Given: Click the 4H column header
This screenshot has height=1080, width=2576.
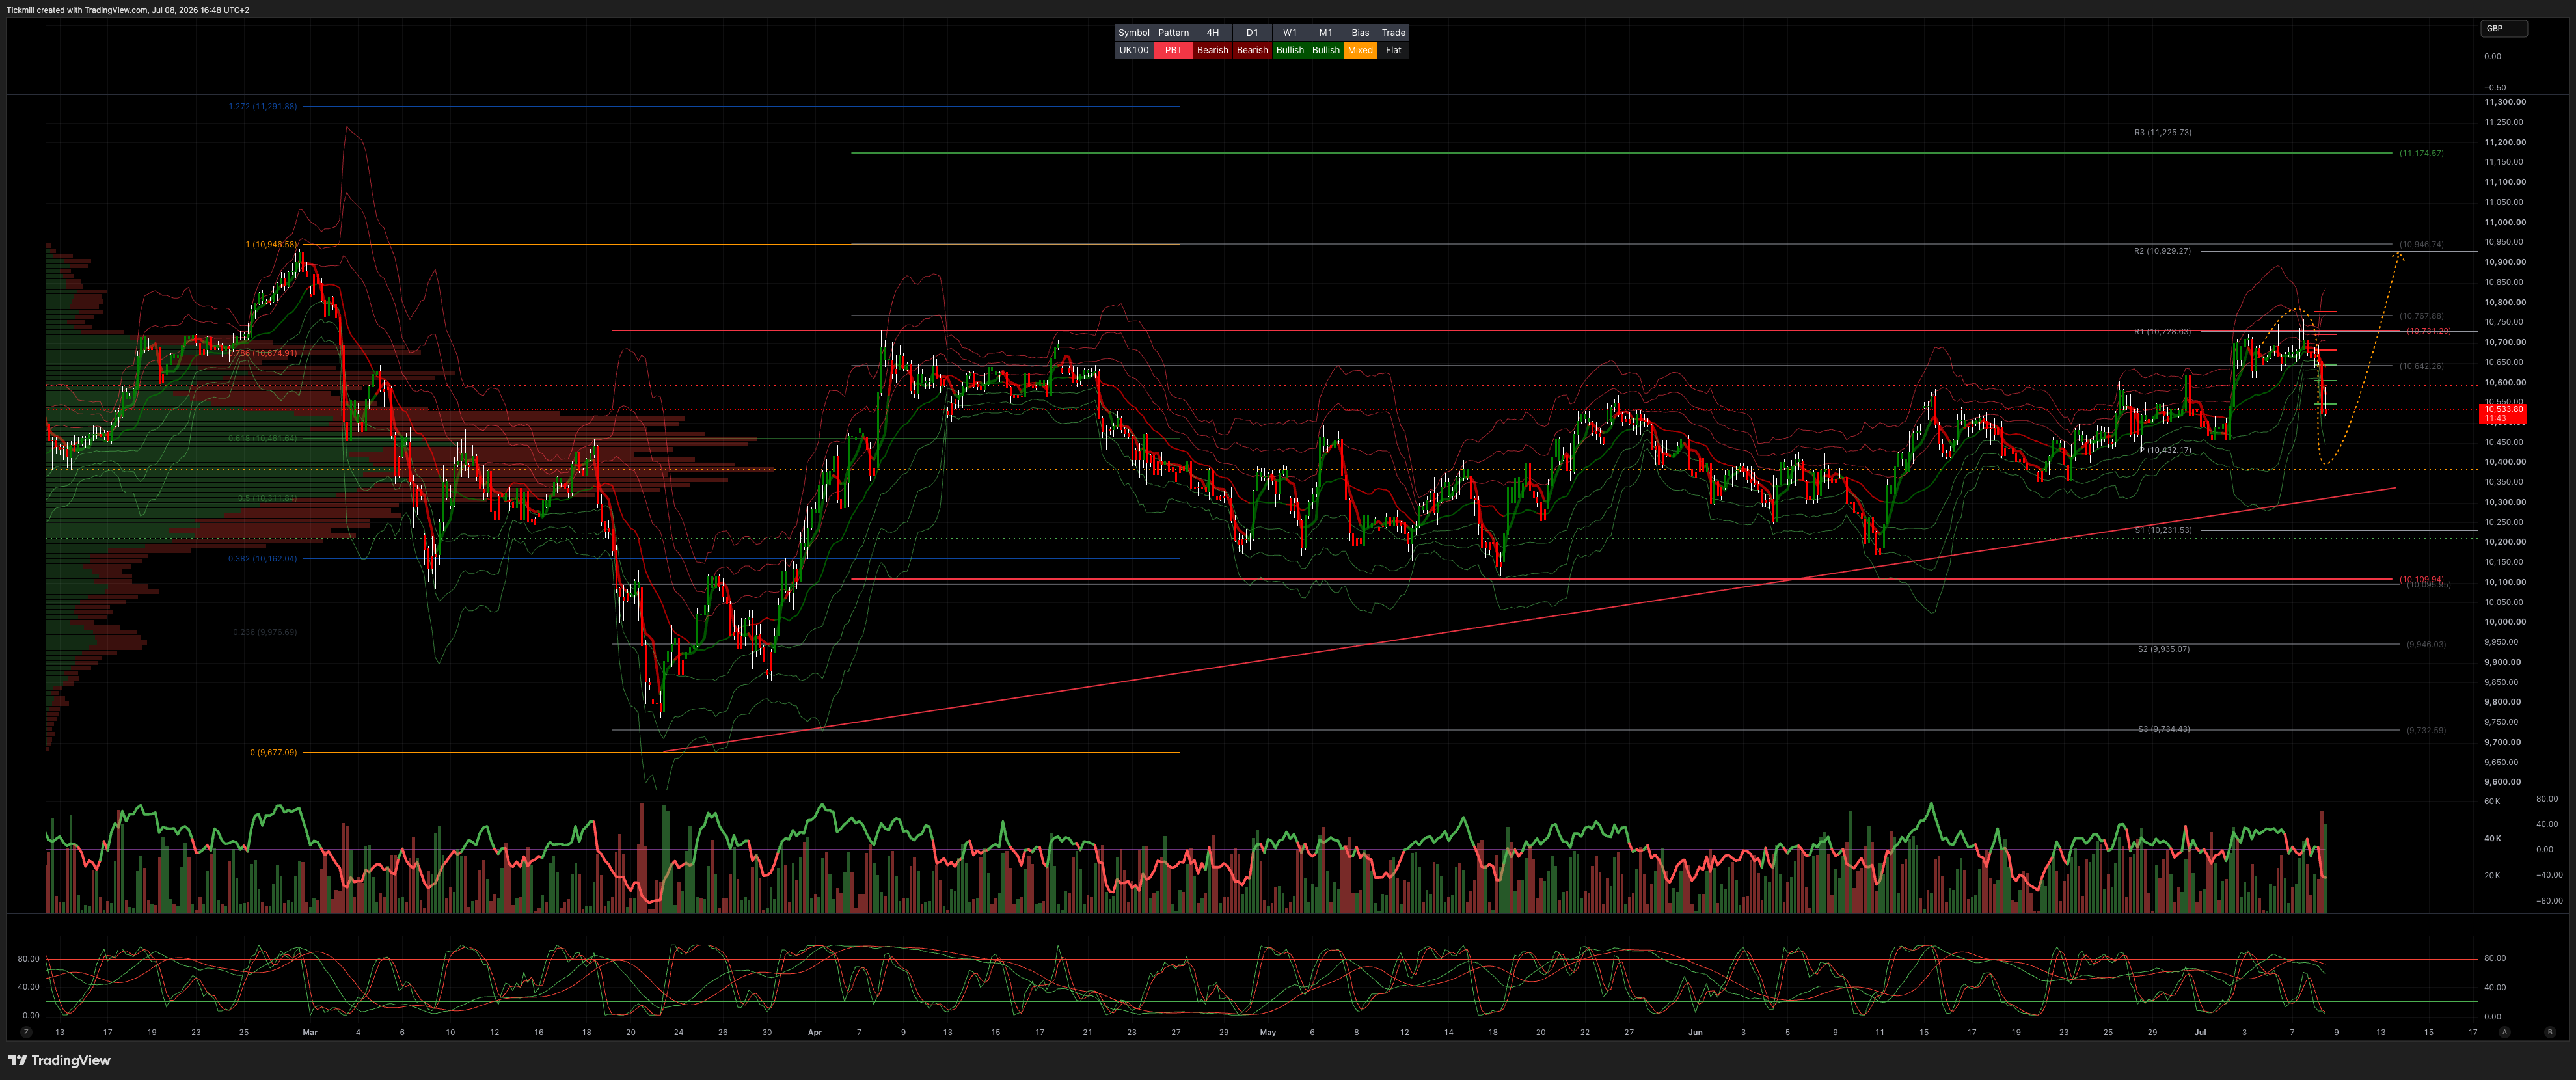Looking at the screenshot, I should pyautogui.click(x=1212, y=33).
